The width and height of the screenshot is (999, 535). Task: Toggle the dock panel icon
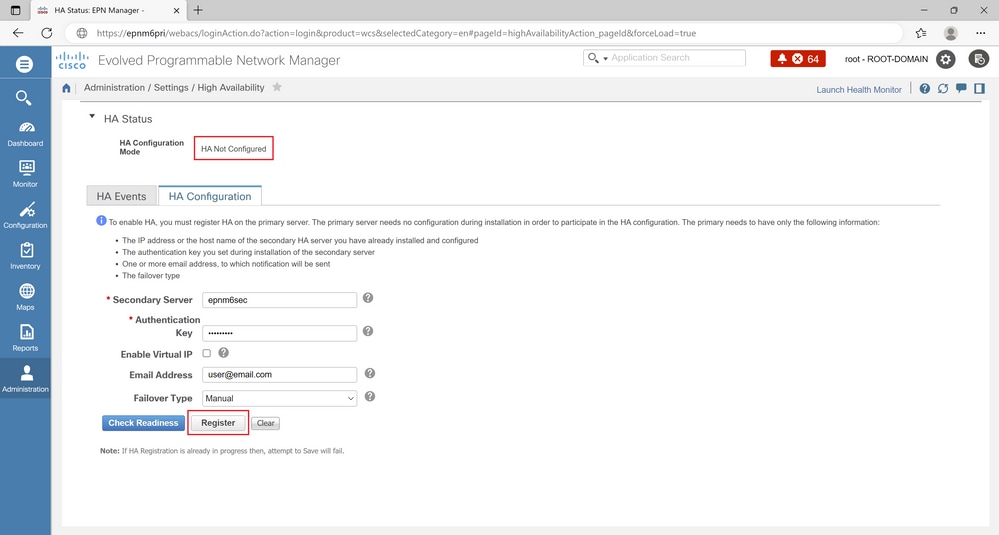coord(979,89)
